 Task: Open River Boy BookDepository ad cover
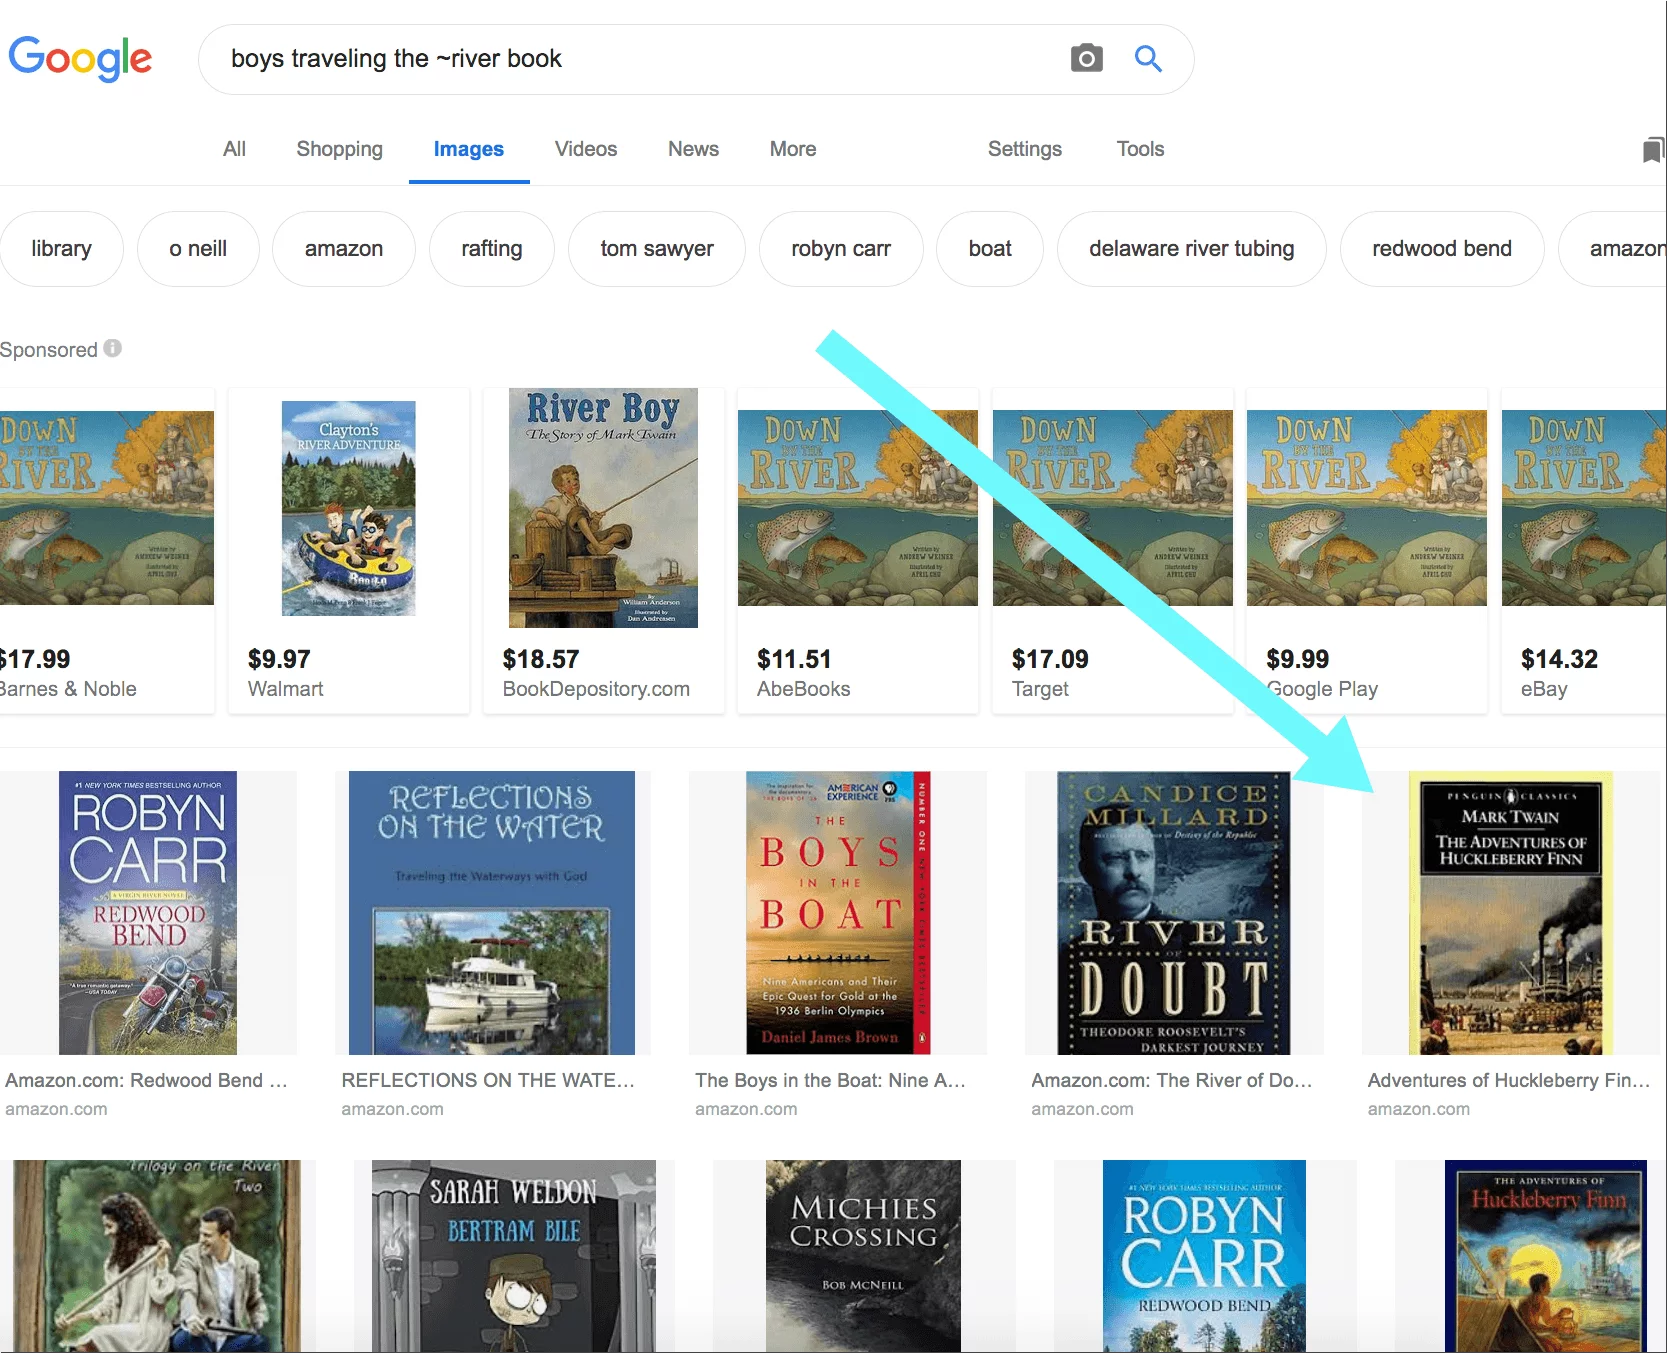tap(603, 508)
